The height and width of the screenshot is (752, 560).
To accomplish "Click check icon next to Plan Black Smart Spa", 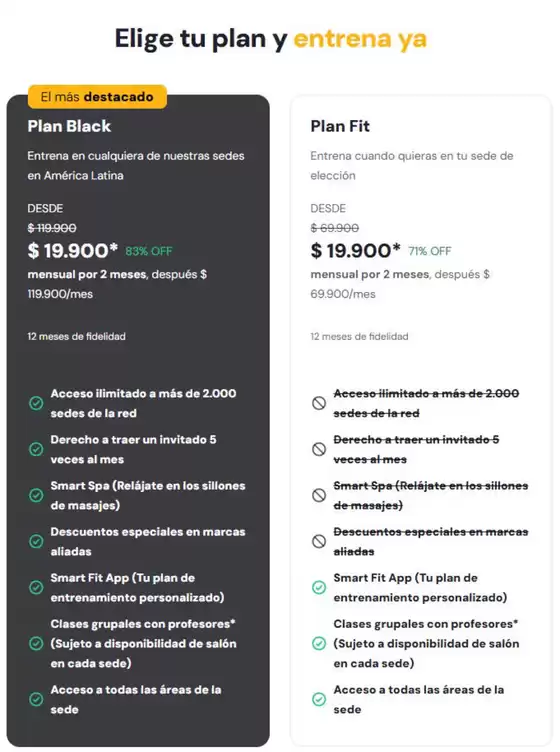I will [x=36, y=495].
